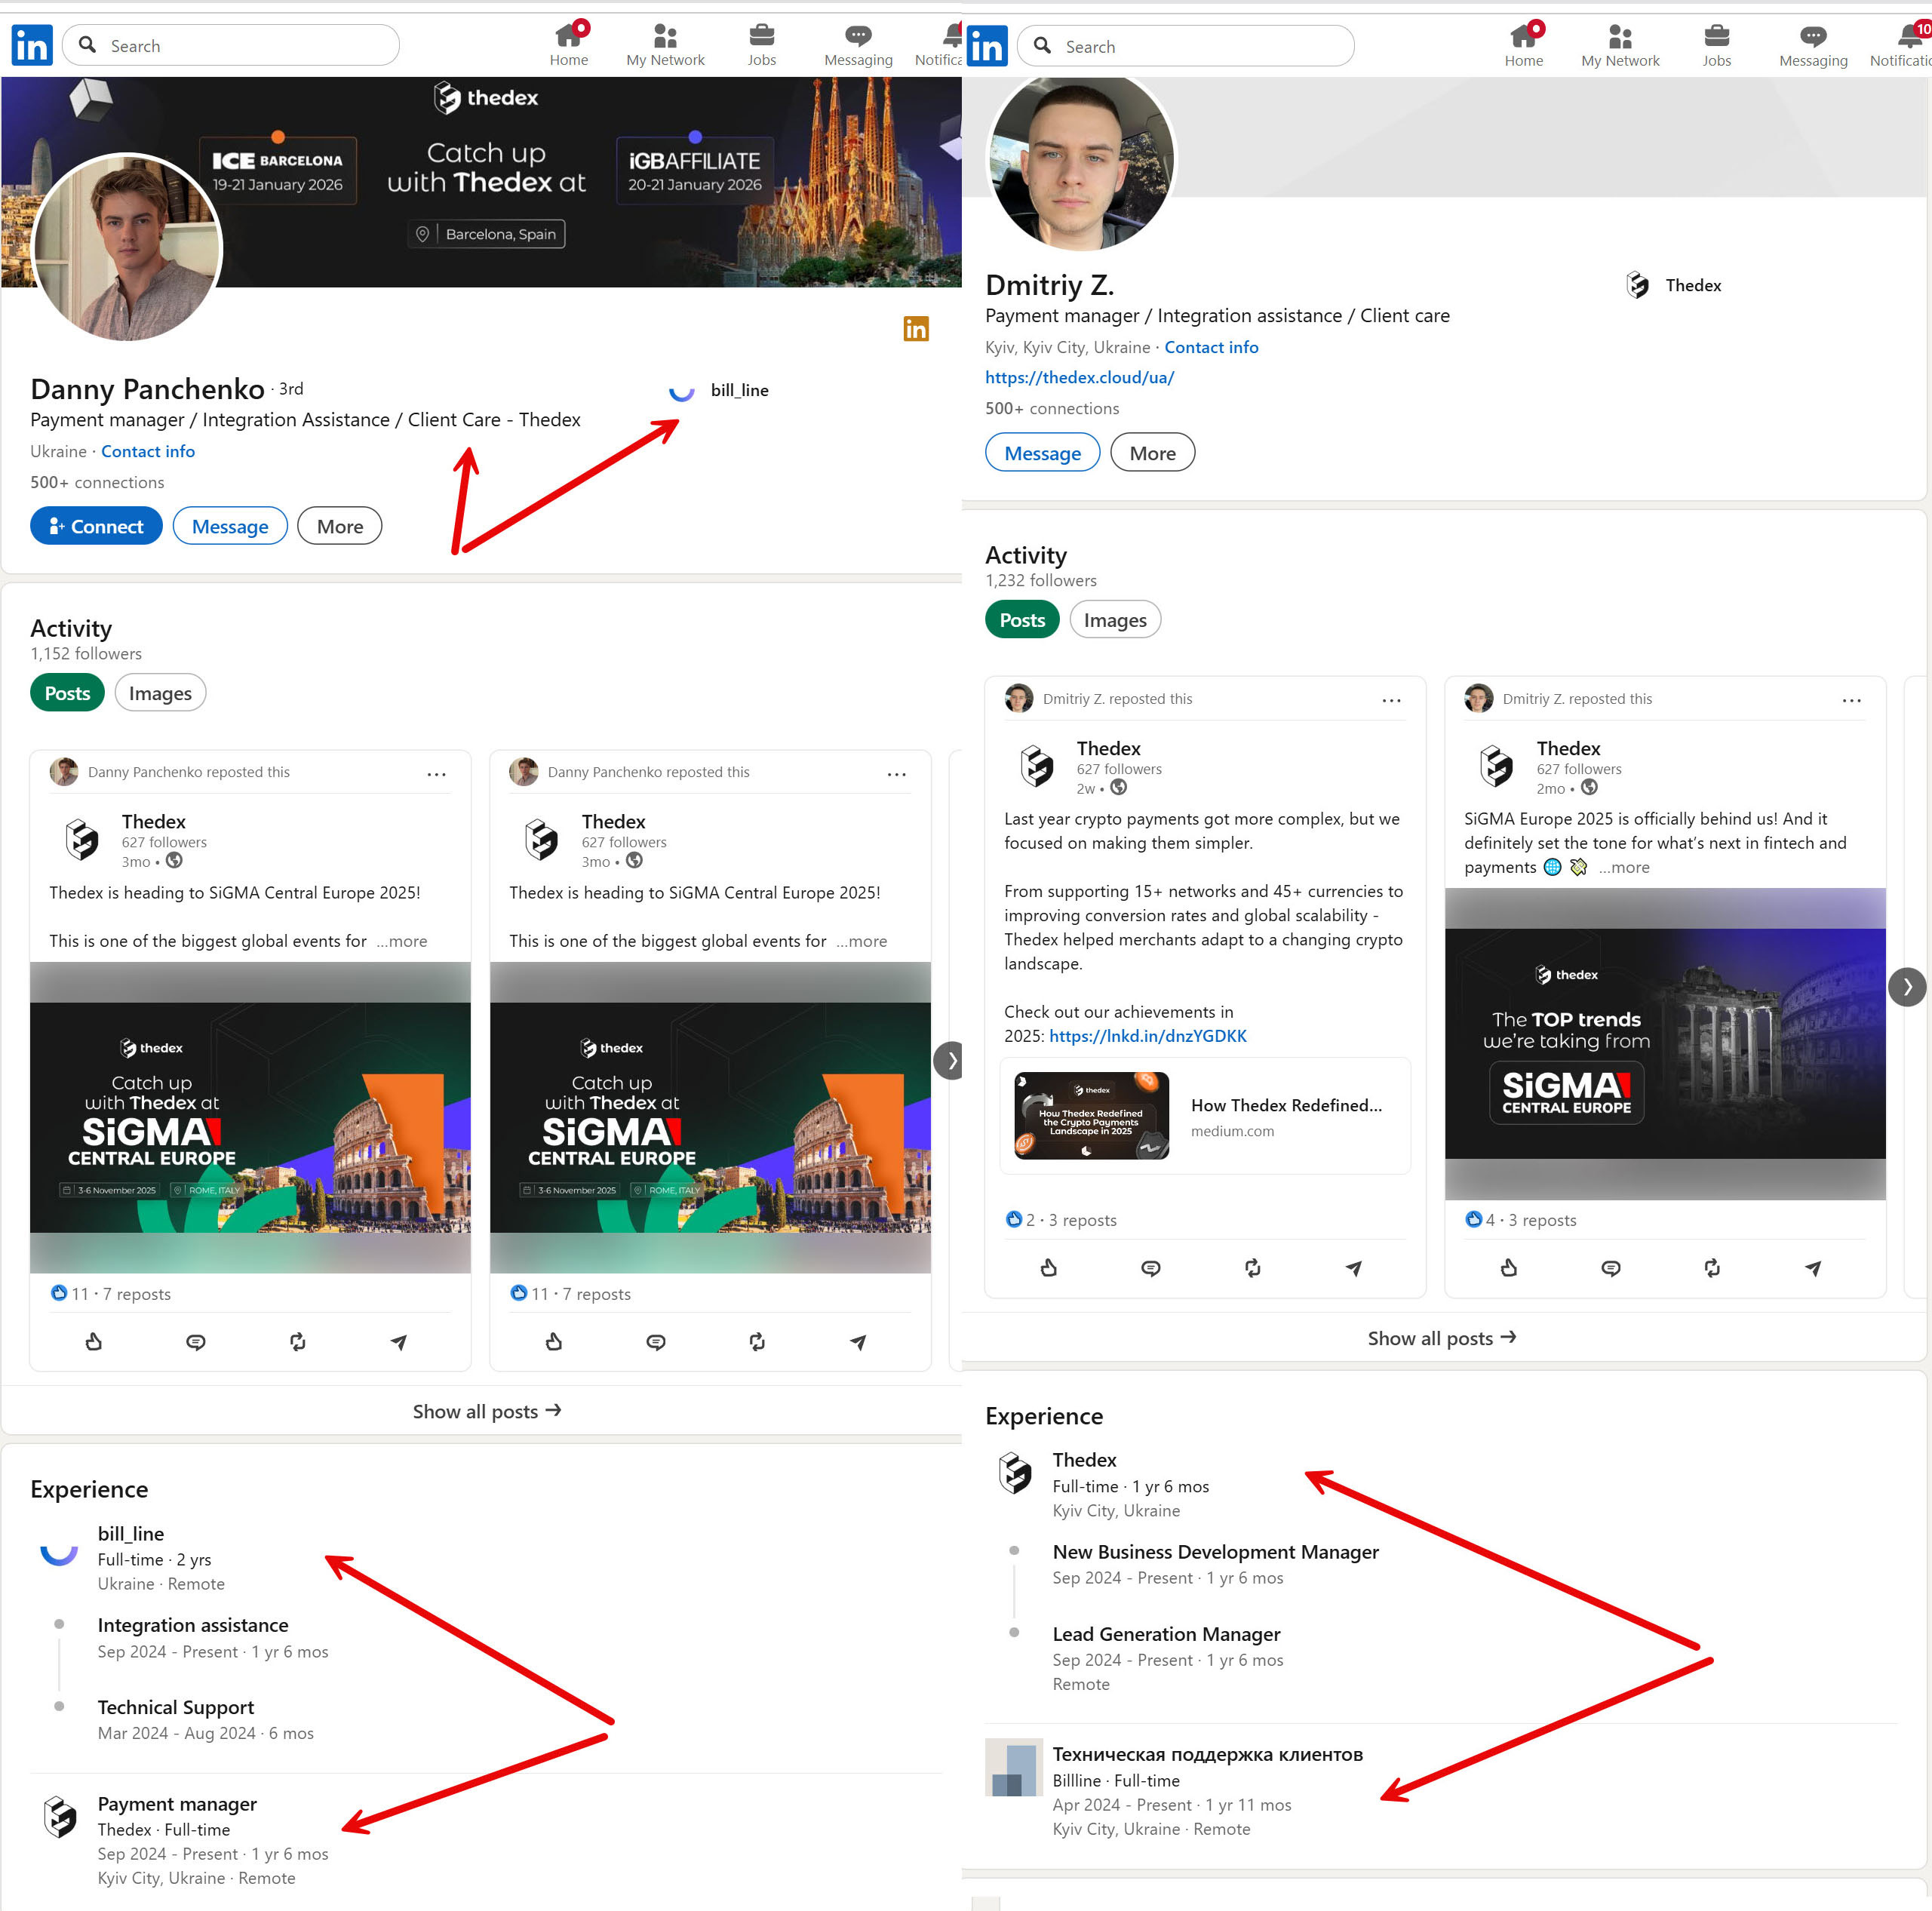The image size is (1932, 1911).
Task: Open thedex.cloud/ua link on Dmitriy's profile
Action: 1079,377
